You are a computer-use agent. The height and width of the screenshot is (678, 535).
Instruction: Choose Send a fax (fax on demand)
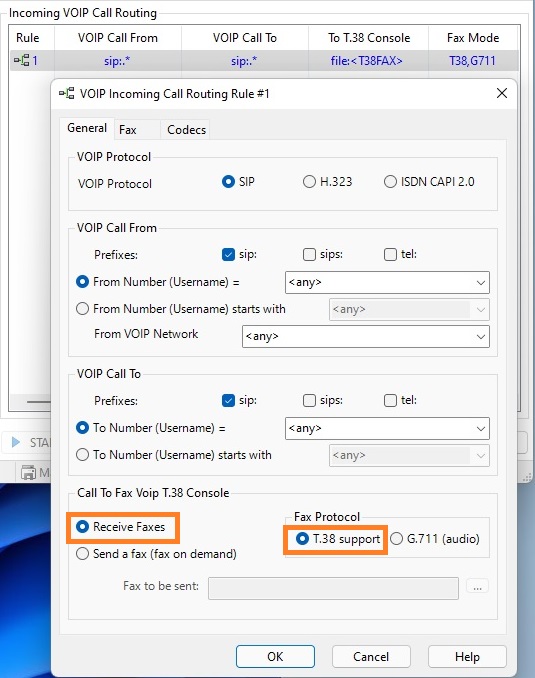click(82, 554)
